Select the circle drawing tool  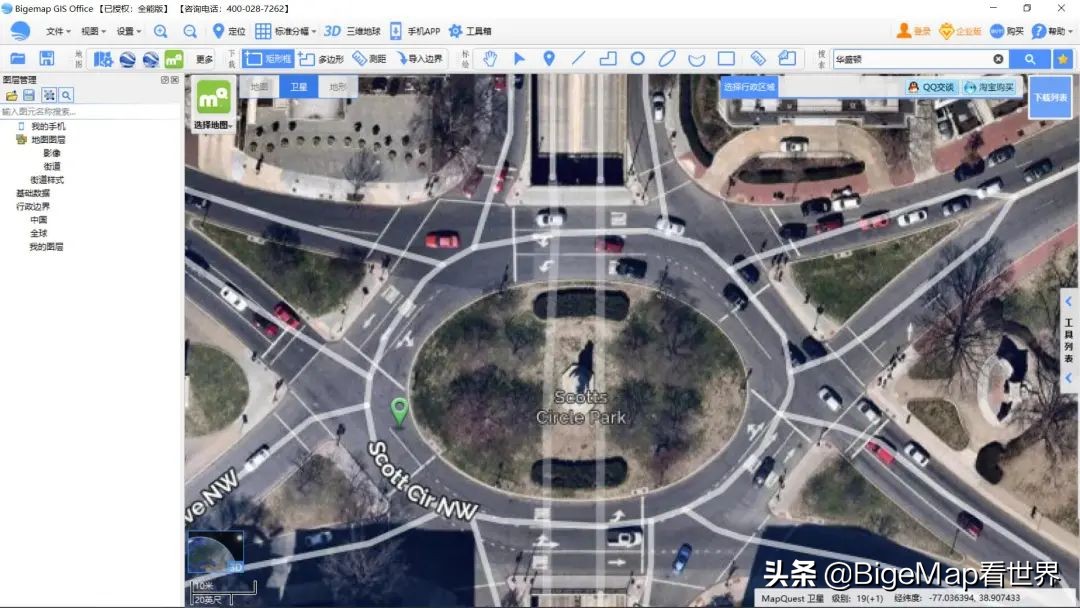click(x=637, y=59)
